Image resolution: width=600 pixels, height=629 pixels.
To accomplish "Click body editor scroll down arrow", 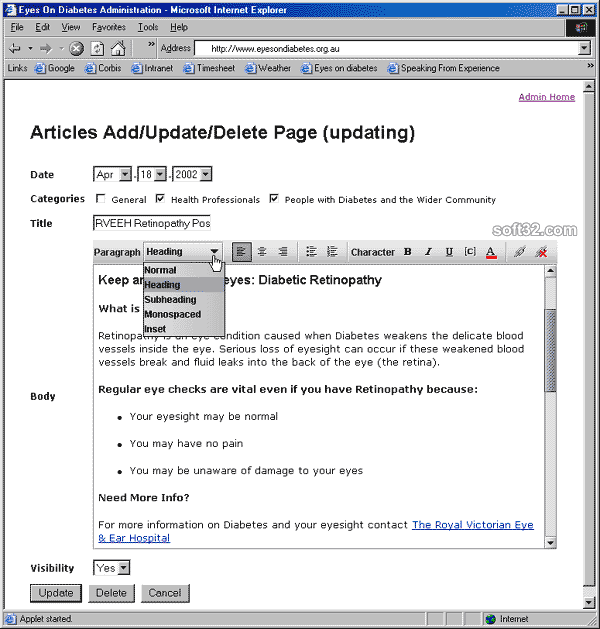I will tap(551, 543).
